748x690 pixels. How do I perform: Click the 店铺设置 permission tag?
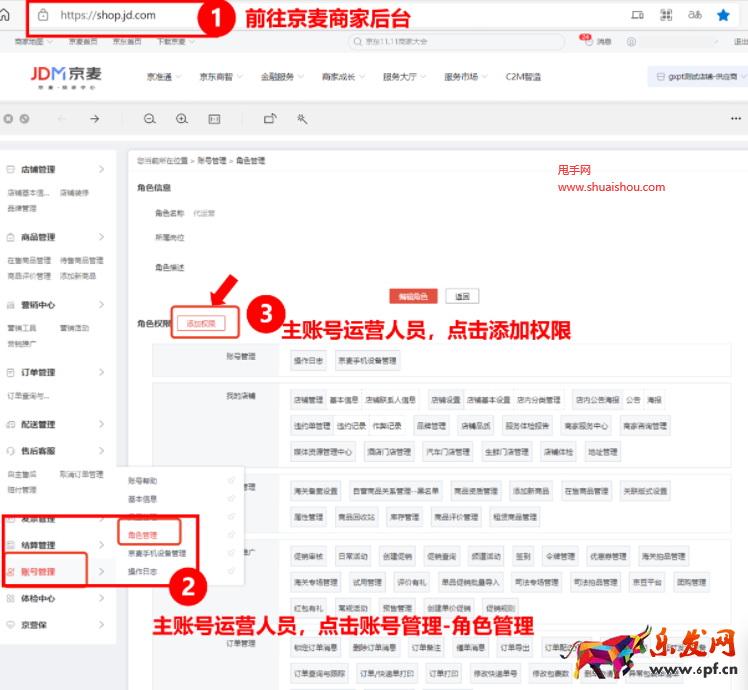pos(446,400)
